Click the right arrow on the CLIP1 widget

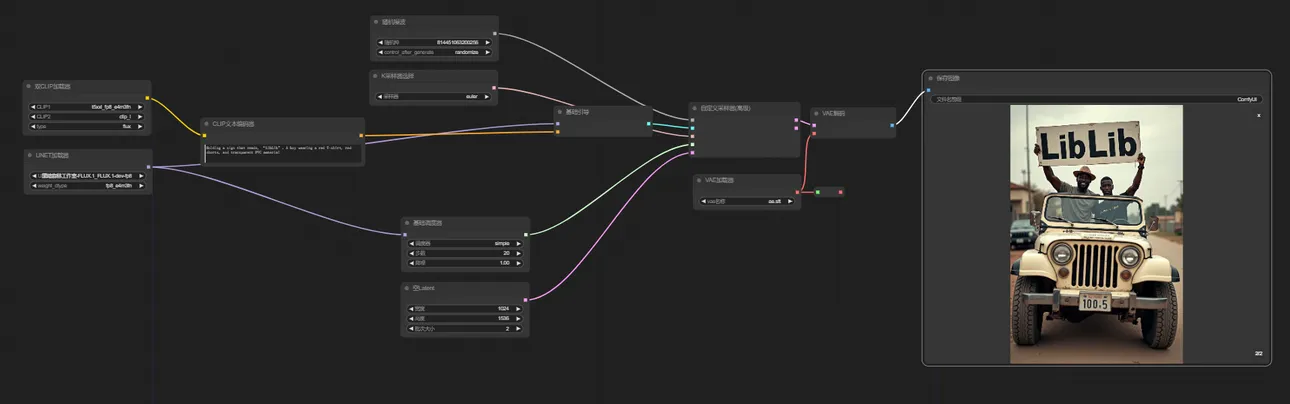pos(141,106)
